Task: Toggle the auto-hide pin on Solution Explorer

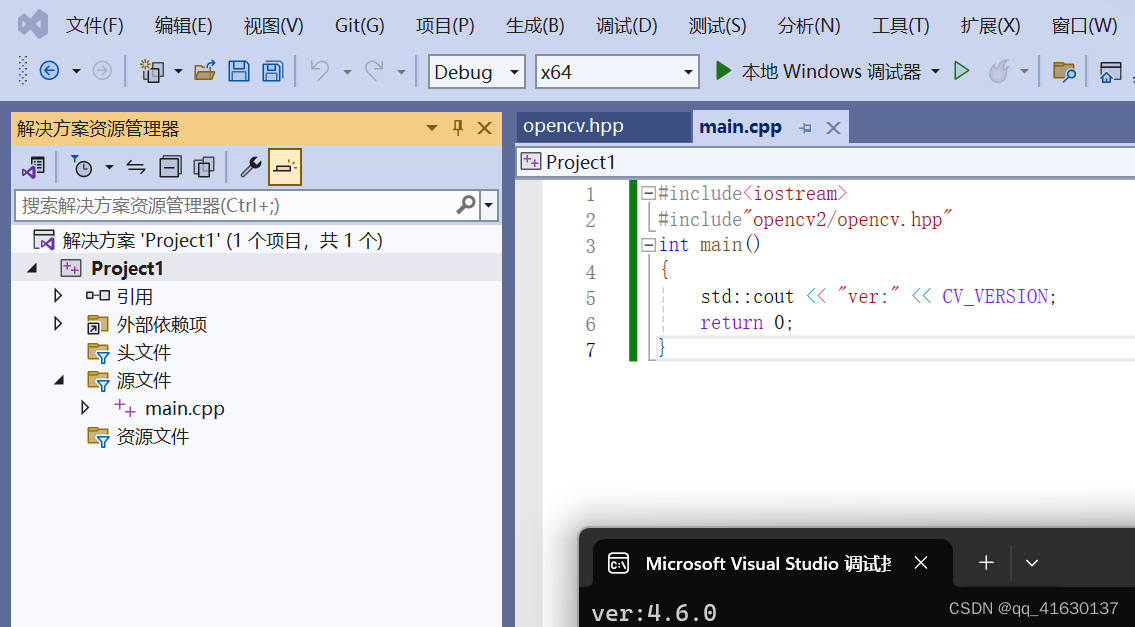Action: 457,128
